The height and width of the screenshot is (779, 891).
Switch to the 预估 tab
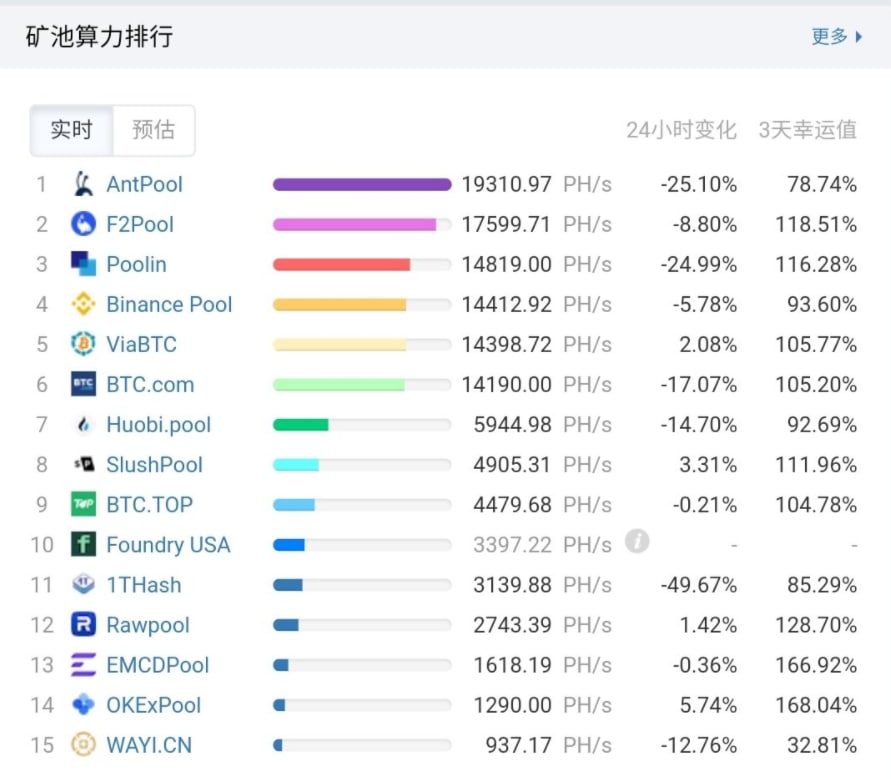point(153,130)
